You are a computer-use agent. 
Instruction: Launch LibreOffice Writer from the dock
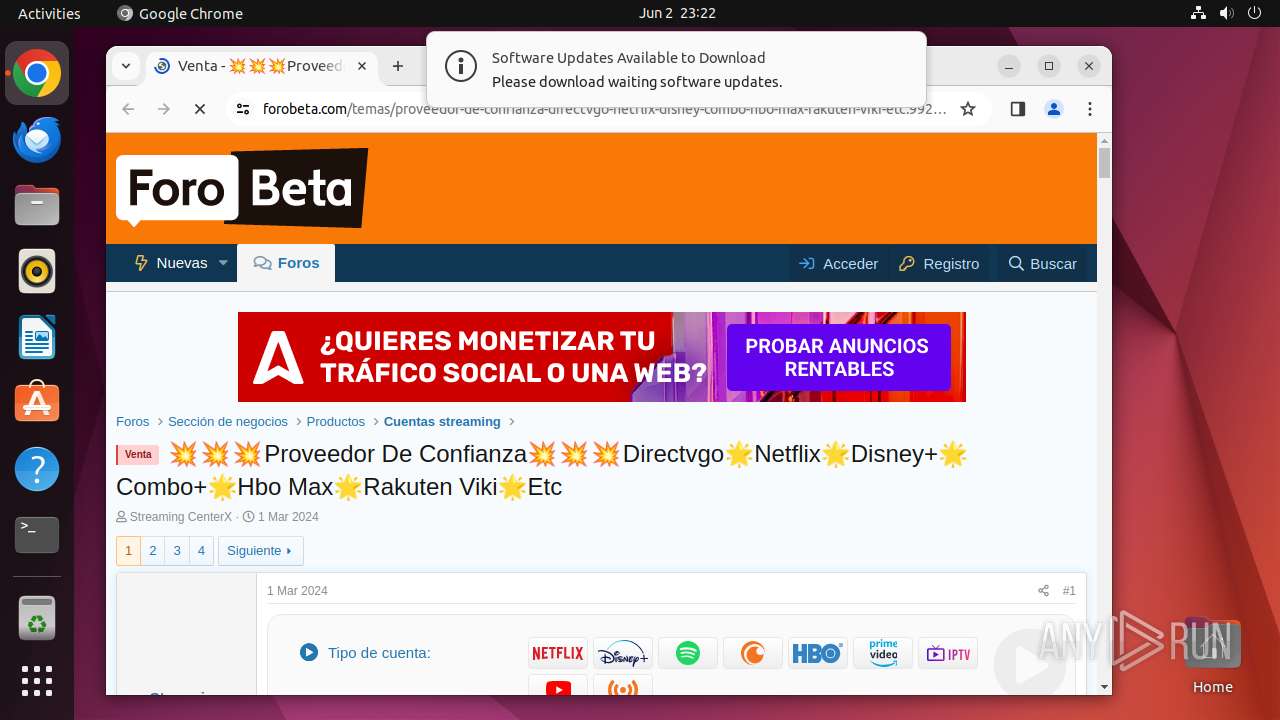[x=37, y=337]
